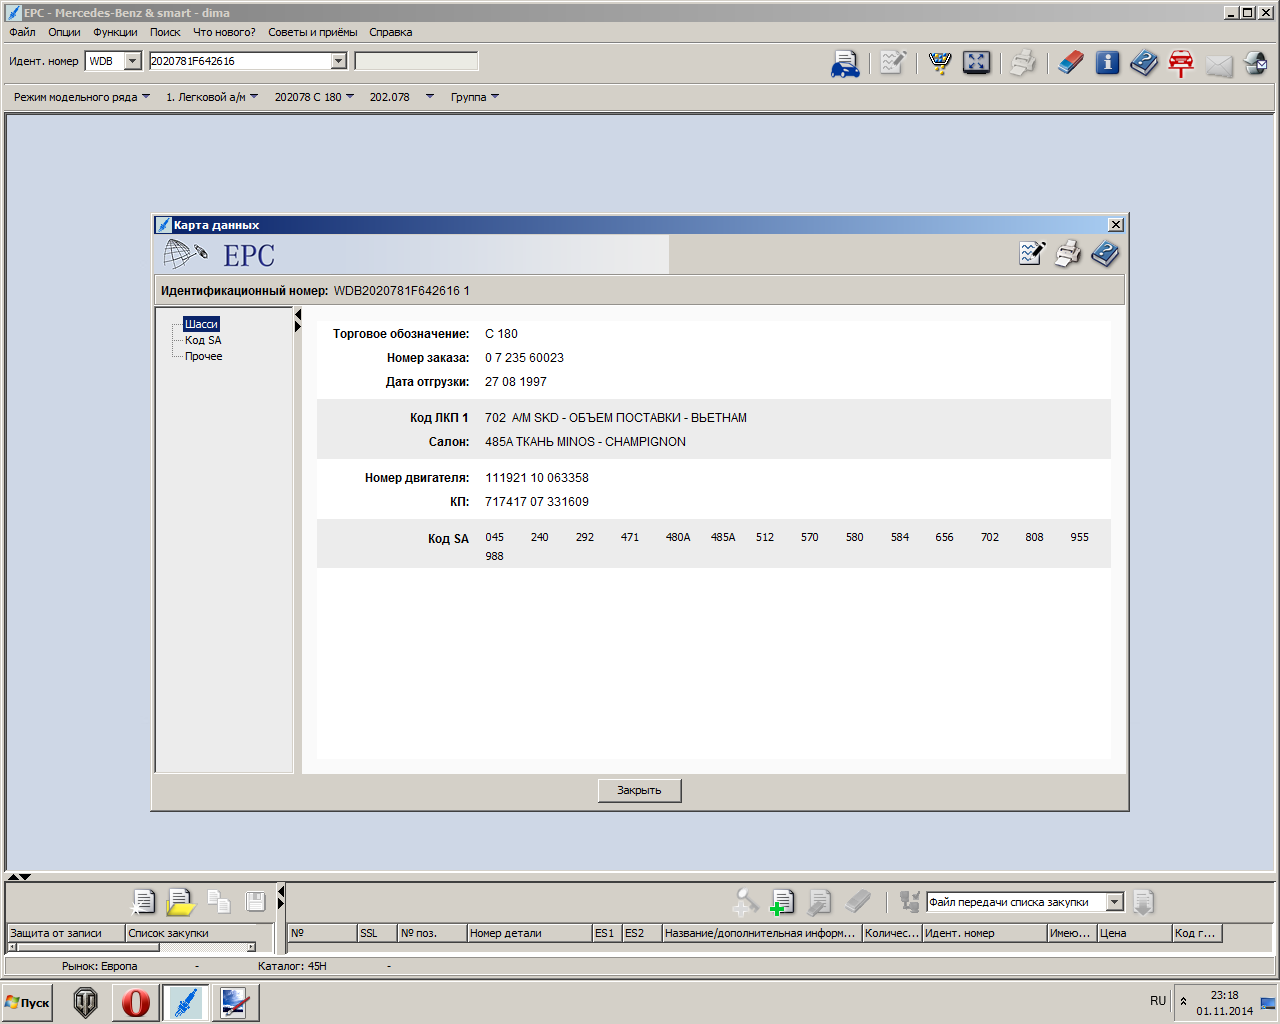Image resolution: width=1280 pixels, height=1024 pixels.
Task: Open the Что нового? menu
Action: (224, 32)
